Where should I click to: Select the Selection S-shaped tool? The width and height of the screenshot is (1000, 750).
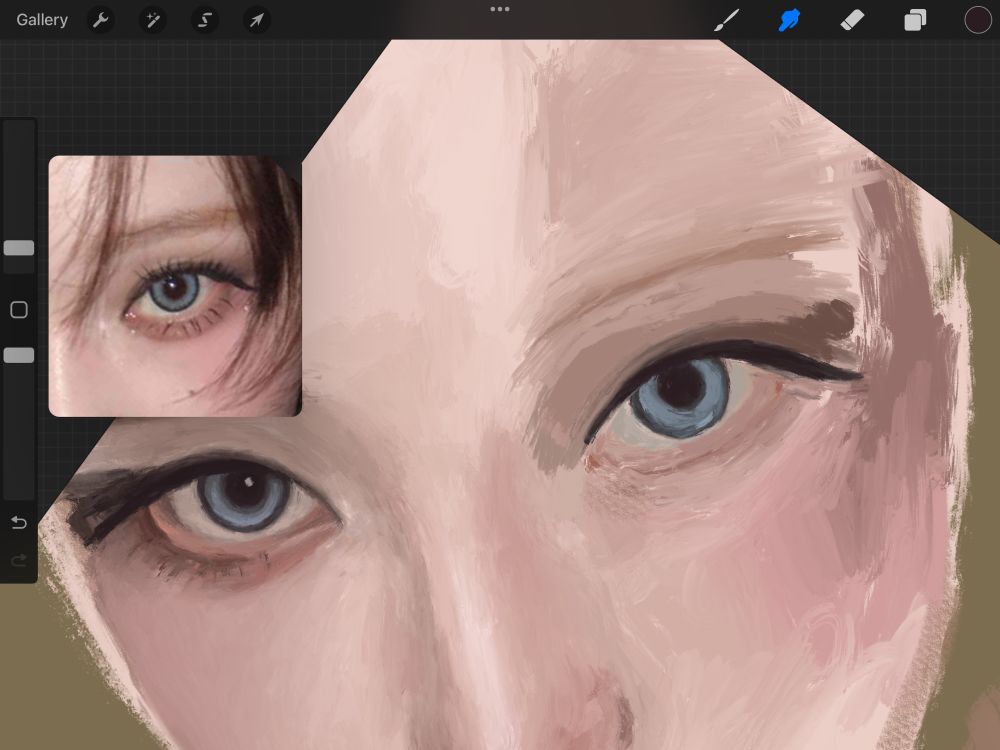pyautogui.click(x=205, y=20)
